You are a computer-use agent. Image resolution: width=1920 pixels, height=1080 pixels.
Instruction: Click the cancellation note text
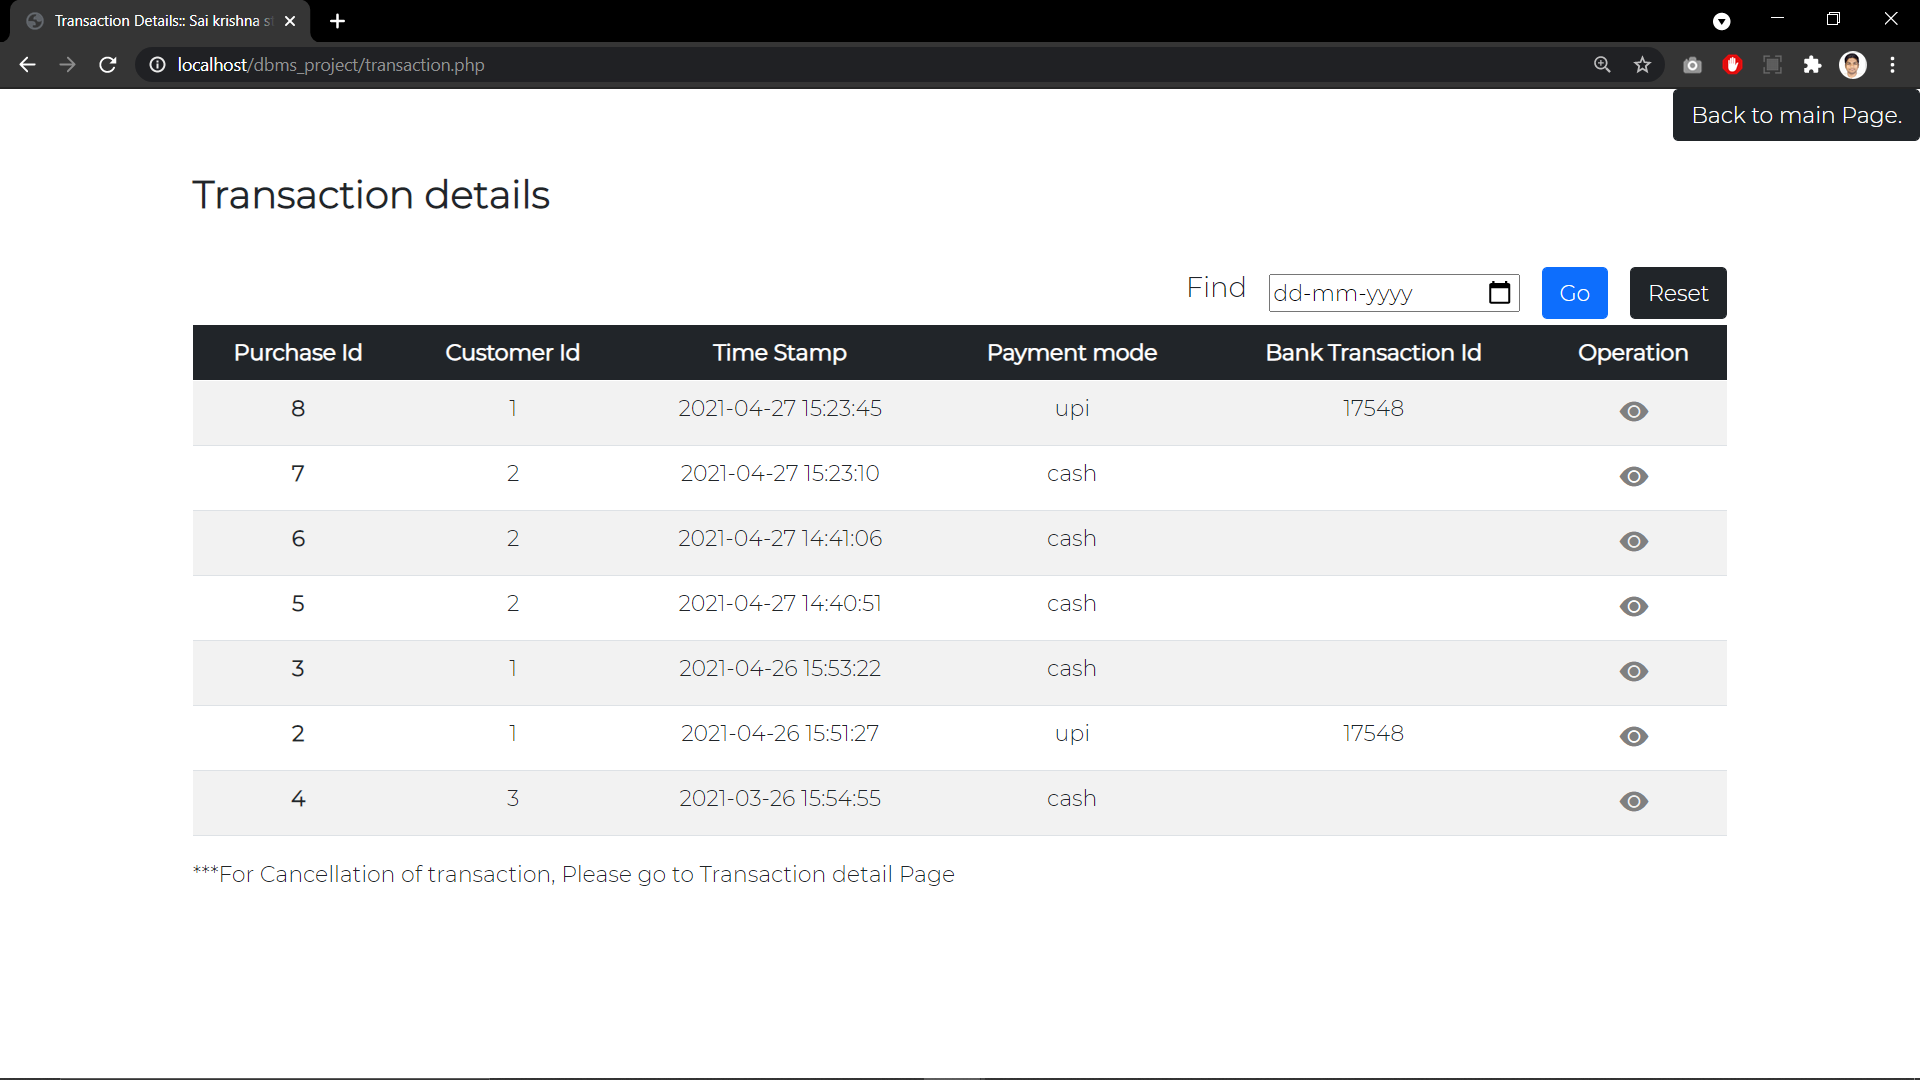[x=574, y=874]
